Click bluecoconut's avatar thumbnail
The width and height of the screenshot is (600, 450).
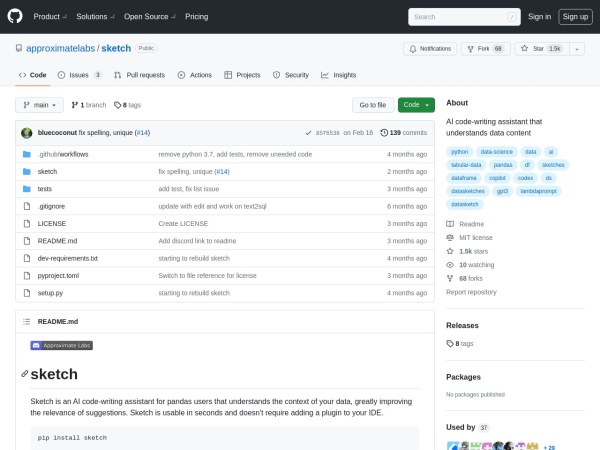pyautogui.click(x=26, y=132)
